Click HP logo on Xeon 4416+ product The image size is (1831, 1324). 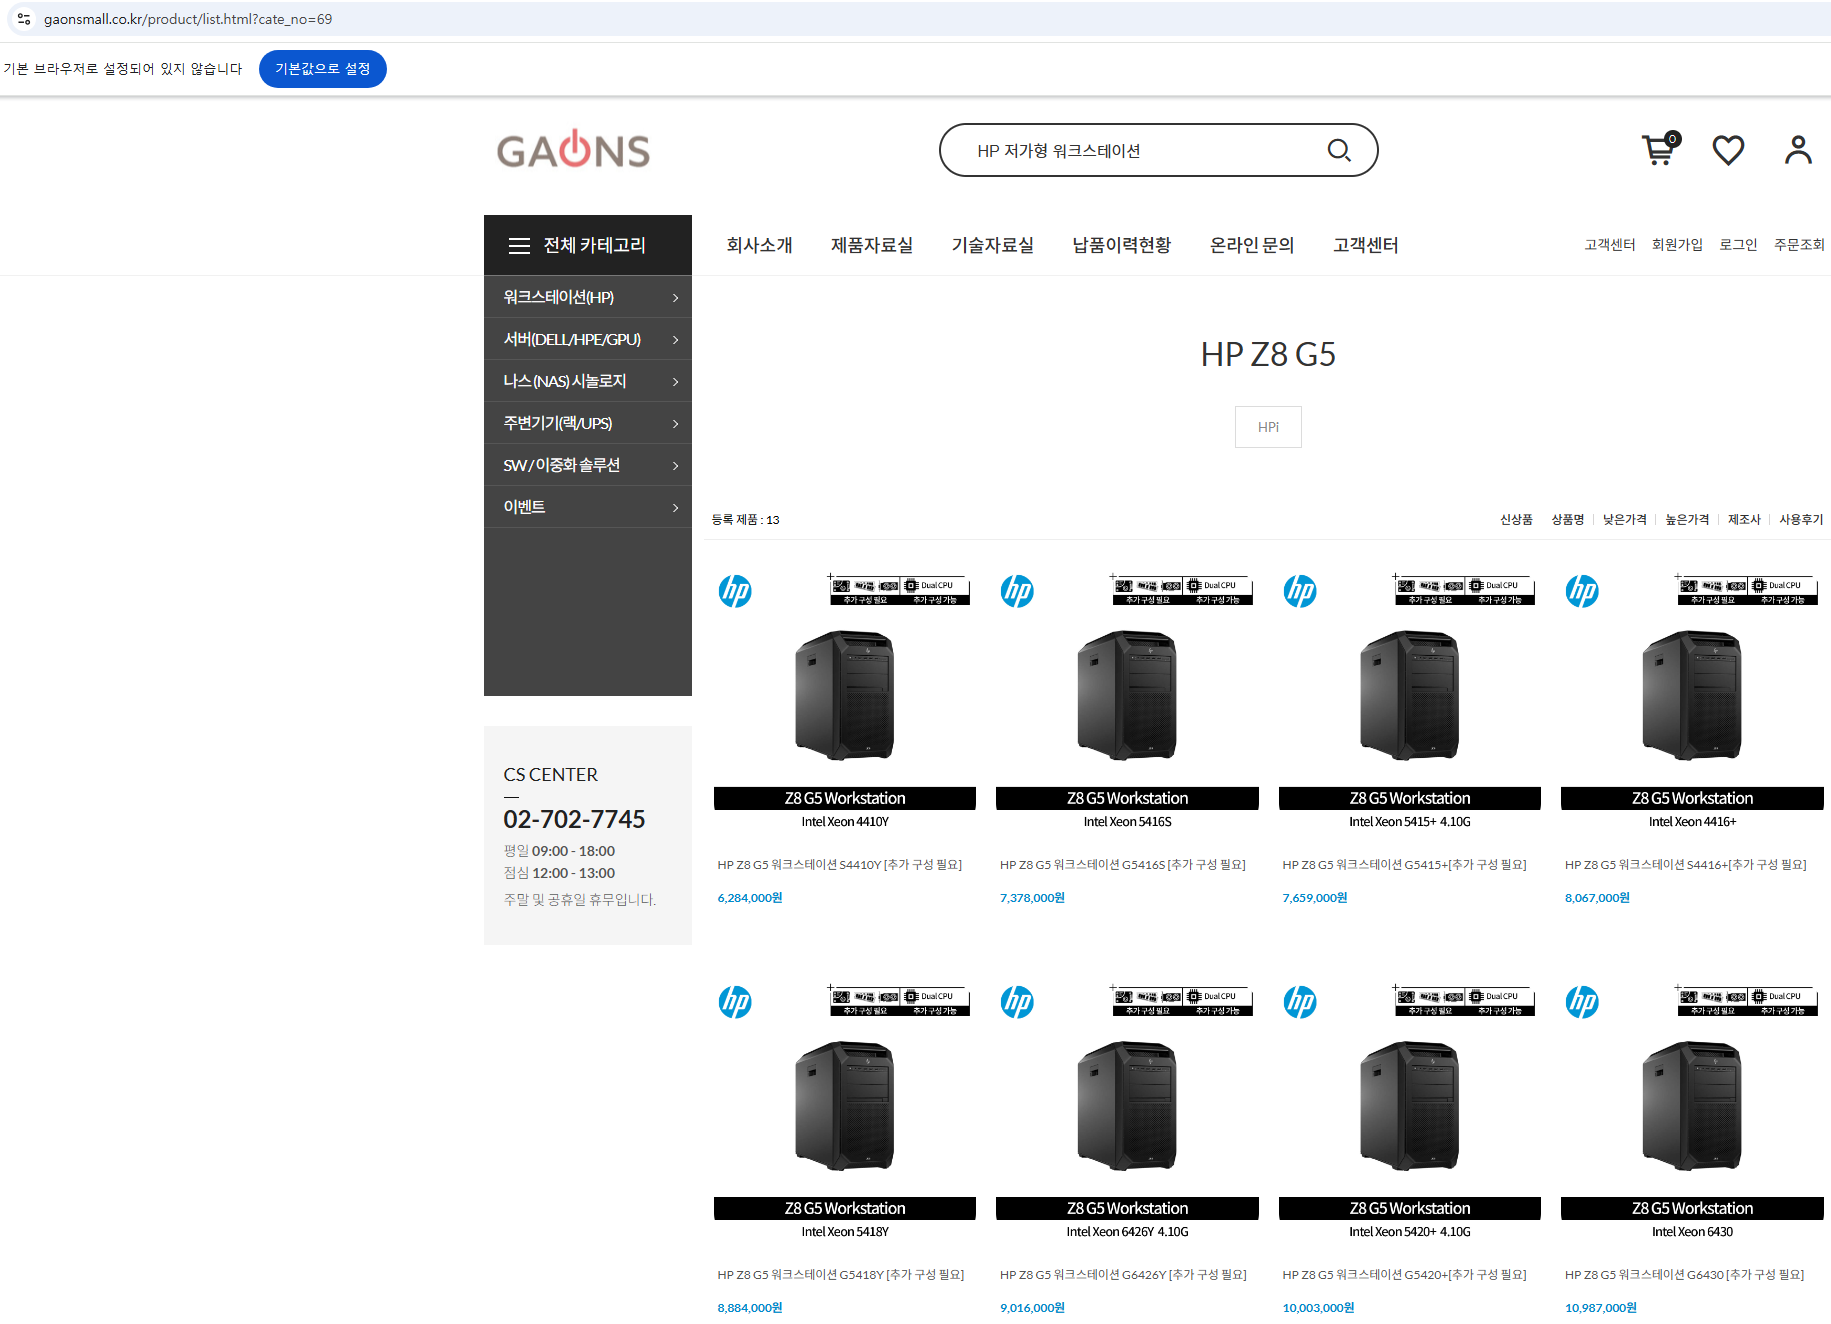click(1582, 591)
